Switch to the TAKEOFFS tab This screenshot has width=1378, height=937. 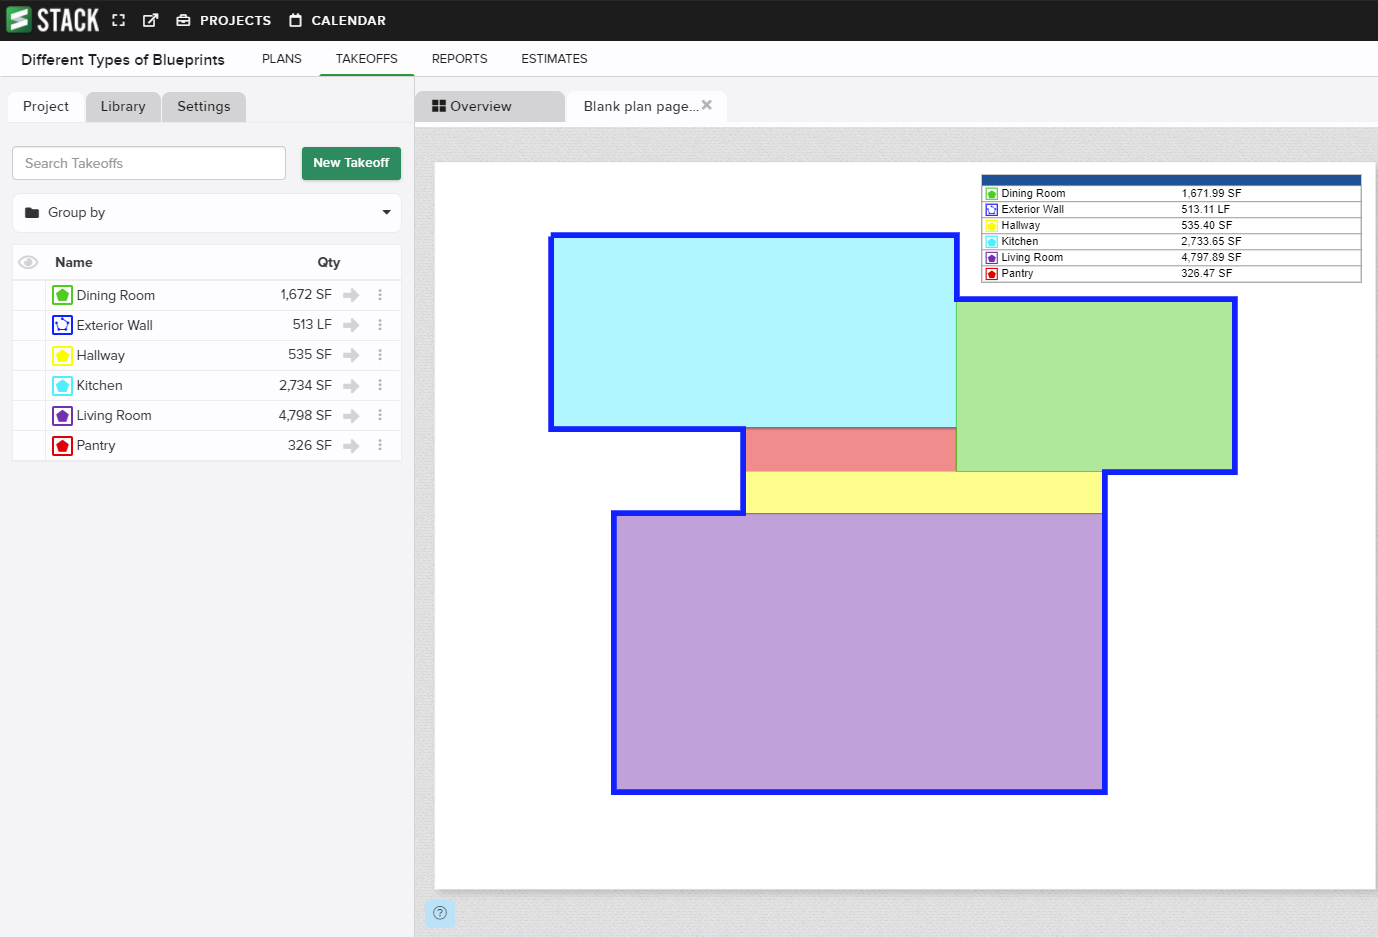point(367,59)
